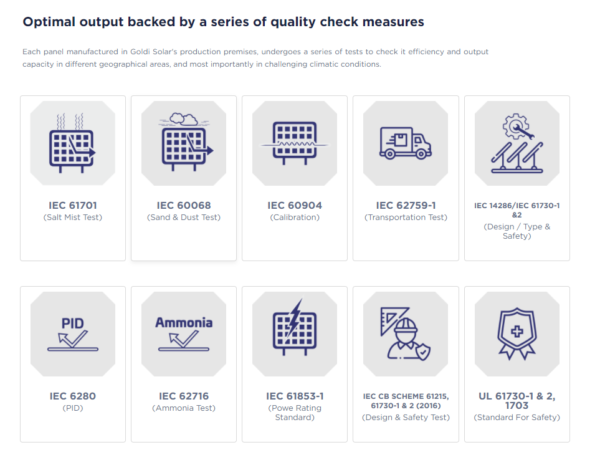Click the IEC 61701 label
Image resolution: width=600 pixels, height=450 pixels.
pyautogui.click(x=73, y=205)
